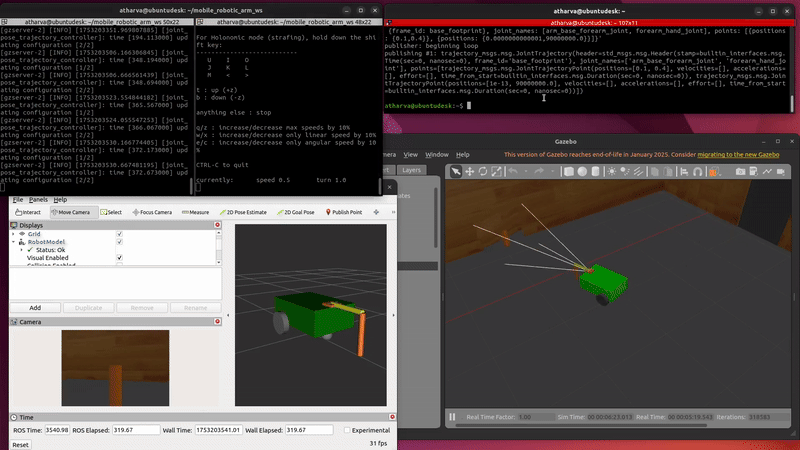Image resolution: width=800 pixels, height=450 pixels.
Task: Switch to Gazebo Layers tab
Action: [x=411, y=170]
